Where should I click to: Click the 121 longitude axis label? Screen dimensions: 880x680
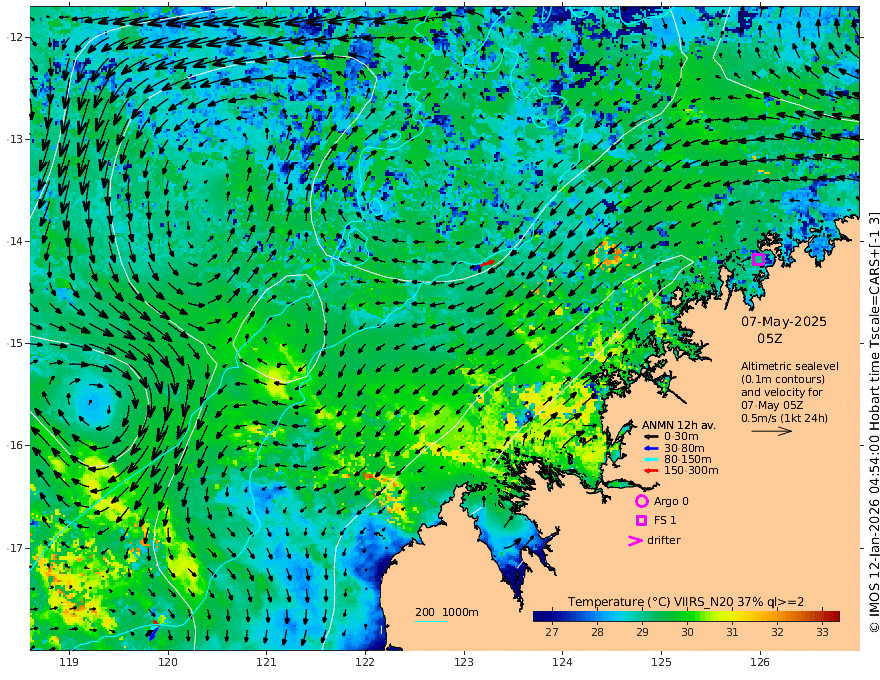267,662
